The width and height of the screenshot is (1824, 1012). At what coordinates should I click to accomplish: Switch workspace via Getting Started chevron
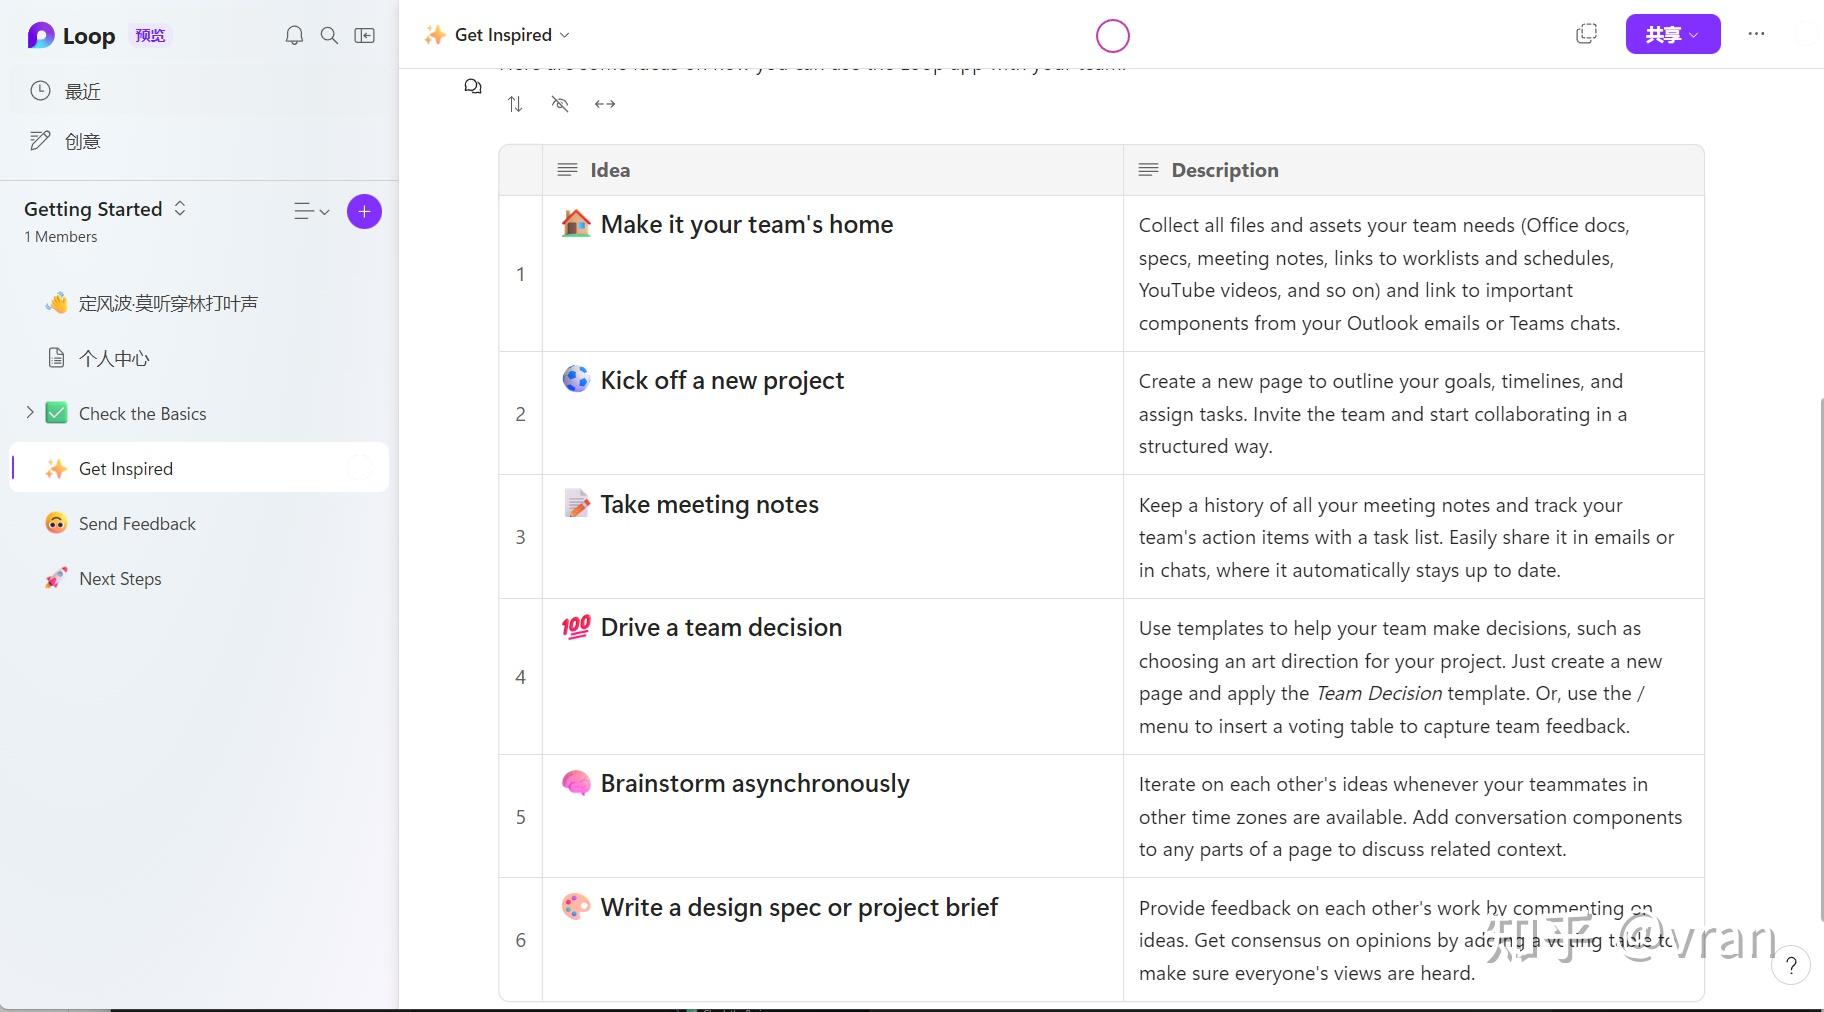coord(180,208)
